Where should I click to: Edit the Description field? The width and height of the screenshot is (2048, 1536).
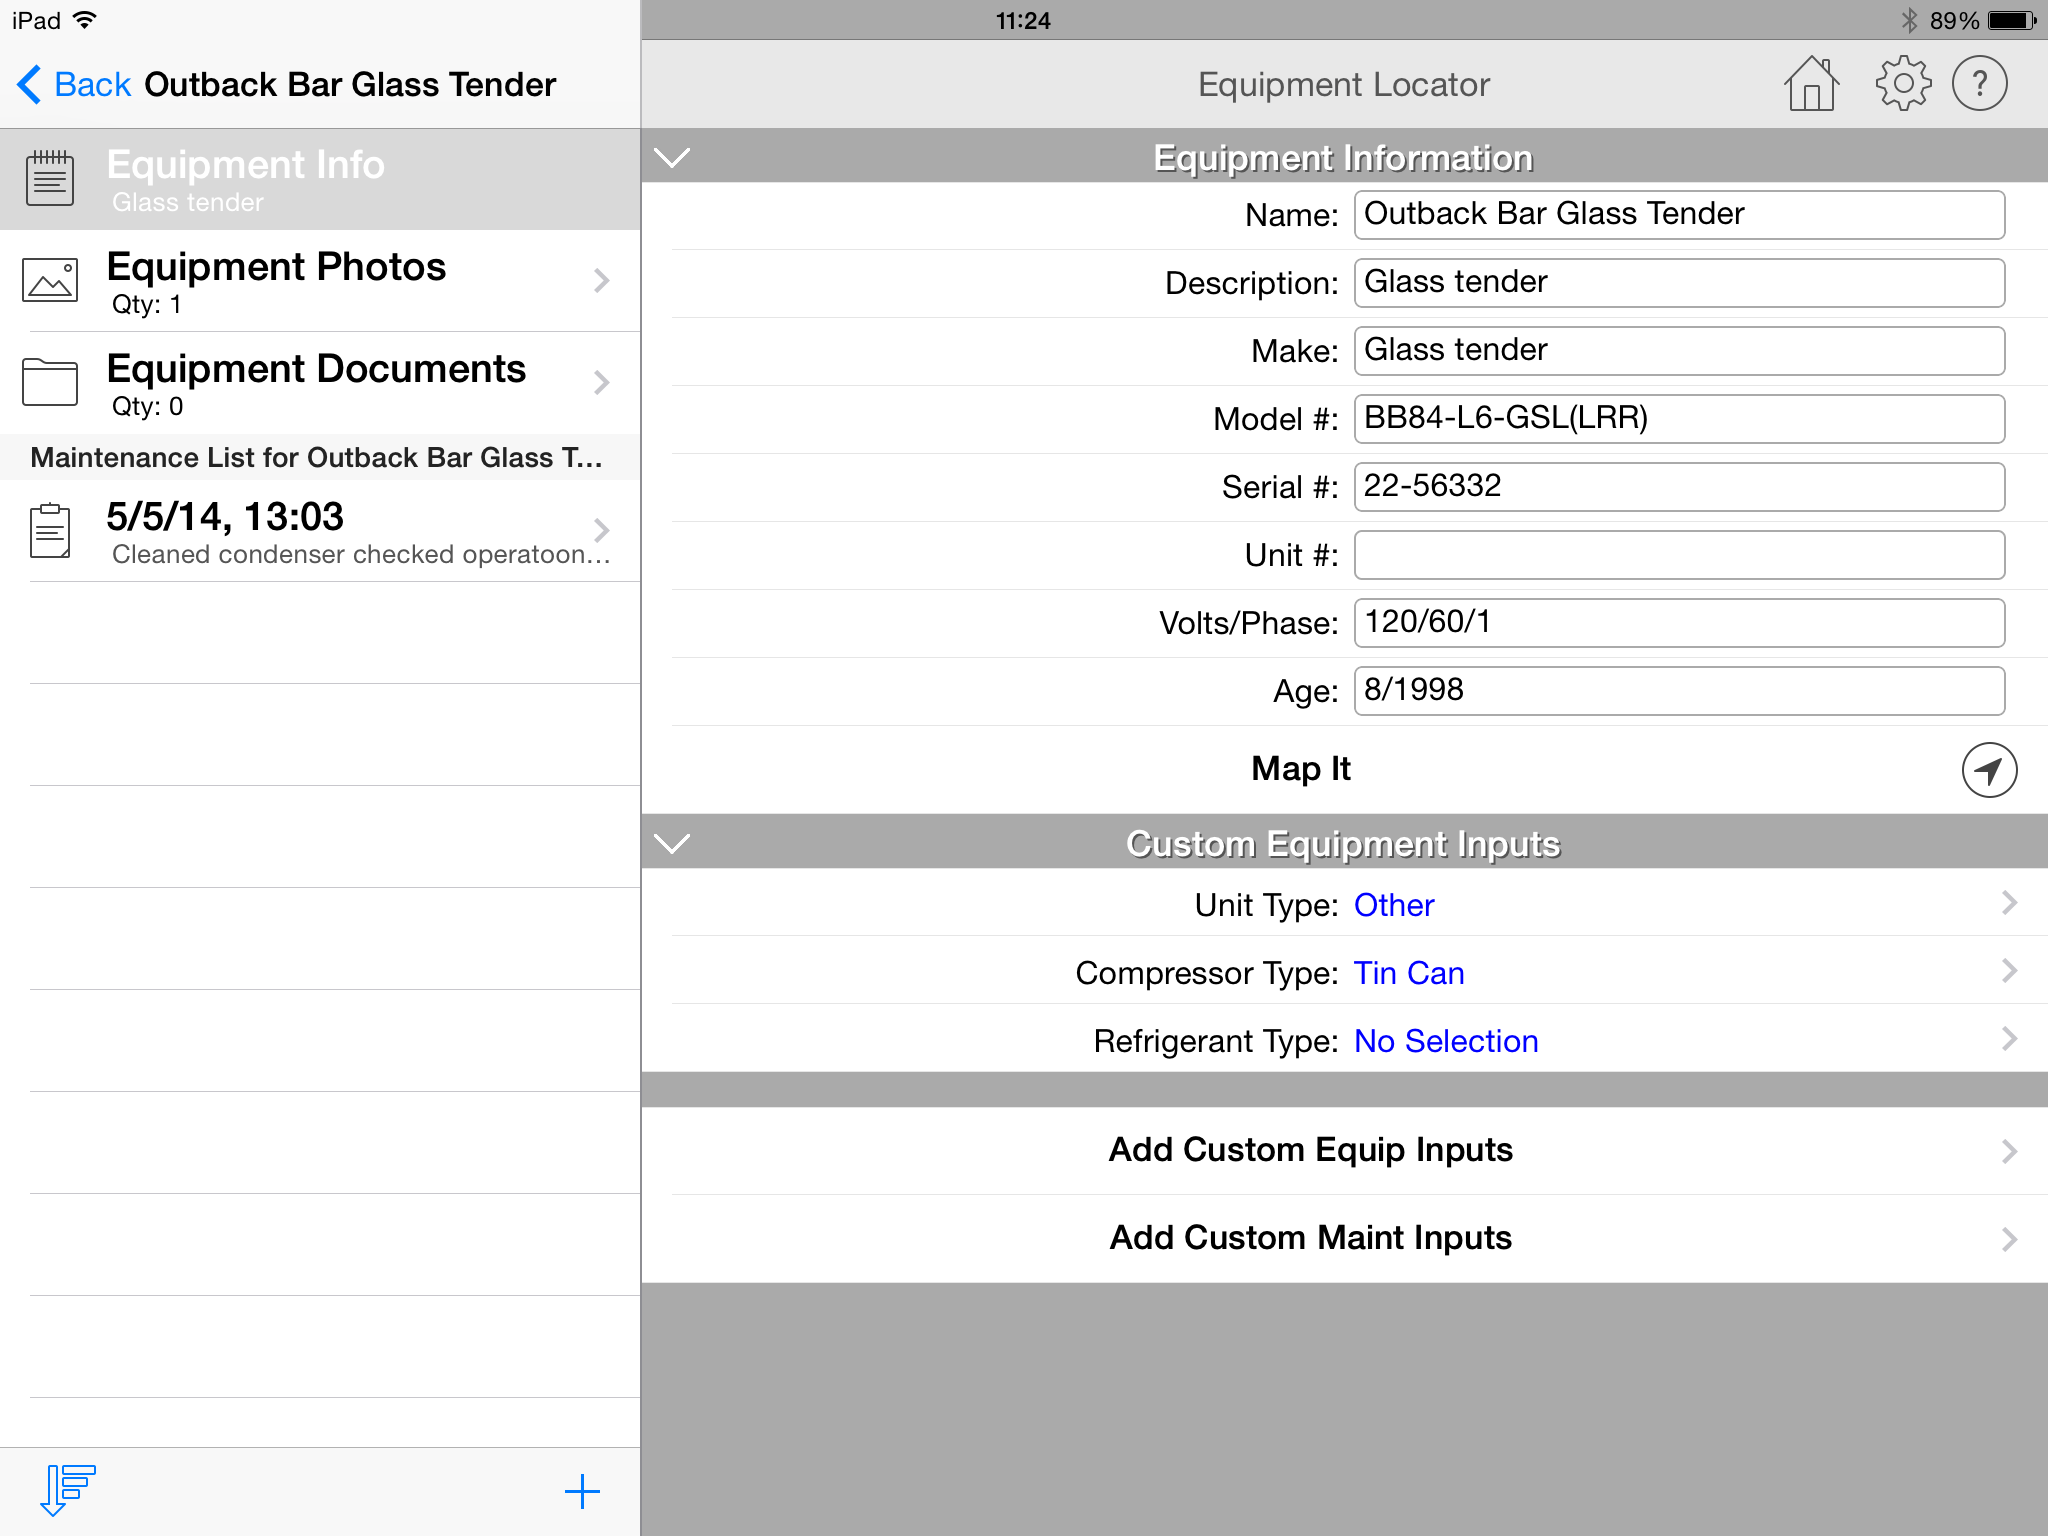1679,283
